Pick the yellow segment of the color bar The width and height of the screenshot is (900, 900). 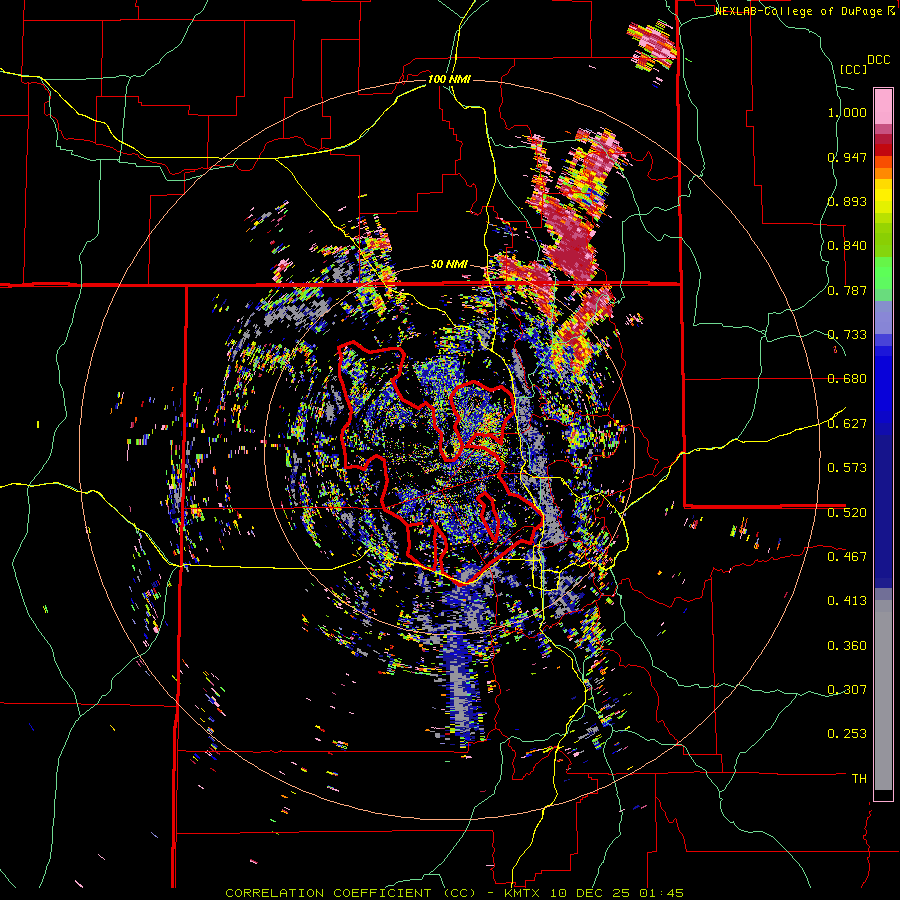click(883, 197)
